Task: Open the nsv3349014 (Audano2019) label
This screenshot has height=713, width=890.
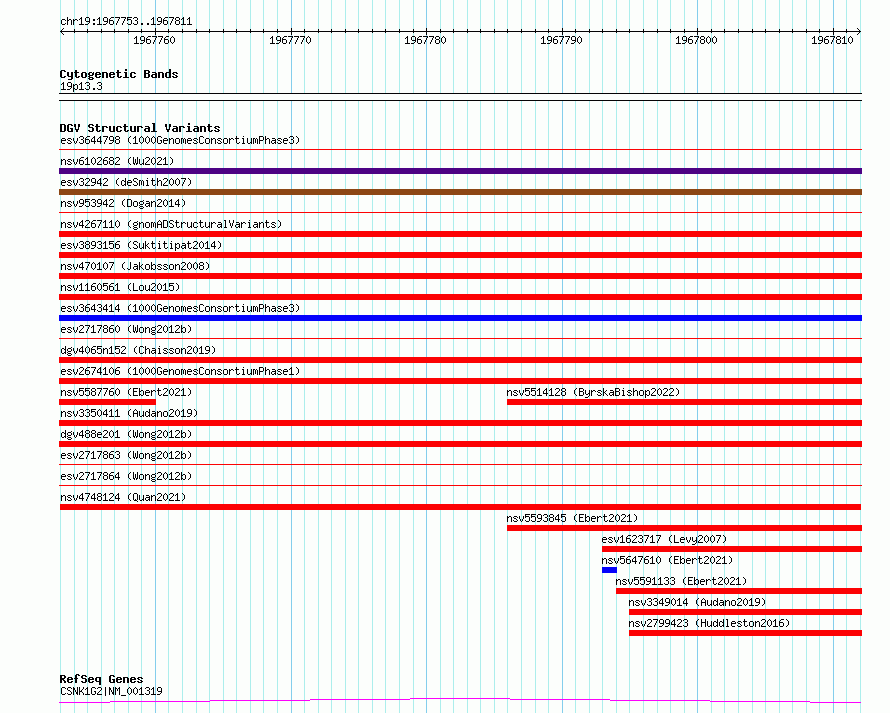Action: 697,602
